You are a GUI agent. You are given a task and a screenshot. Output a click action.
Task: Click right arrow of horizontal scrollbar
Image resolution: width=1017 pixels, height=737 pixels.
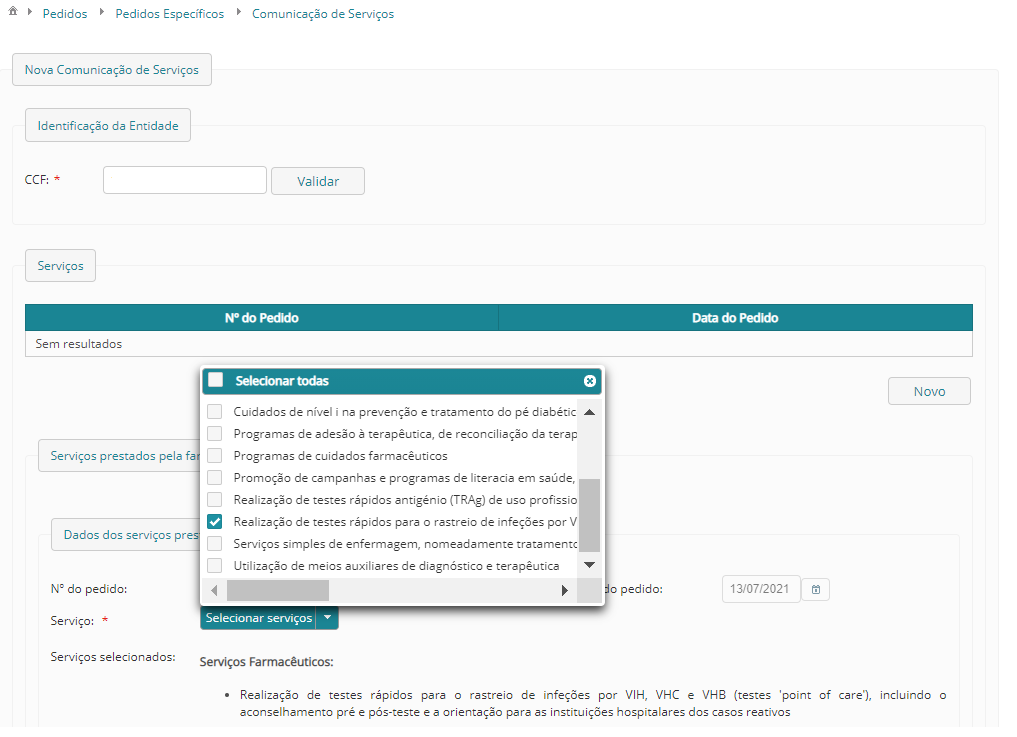[x=564, y=591]
